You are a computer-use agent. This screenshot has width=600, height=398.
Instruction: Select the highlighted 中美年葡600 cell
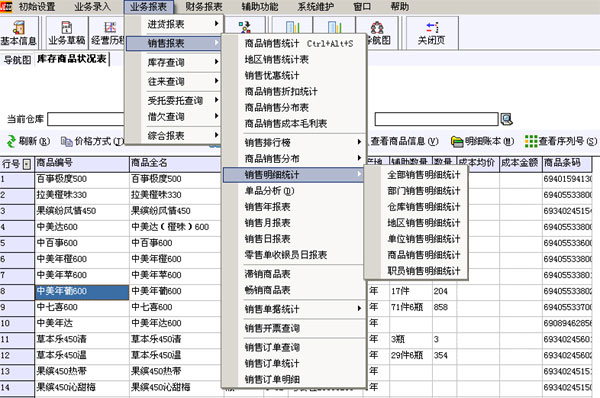pyautogui.click(x=82, y=292)
